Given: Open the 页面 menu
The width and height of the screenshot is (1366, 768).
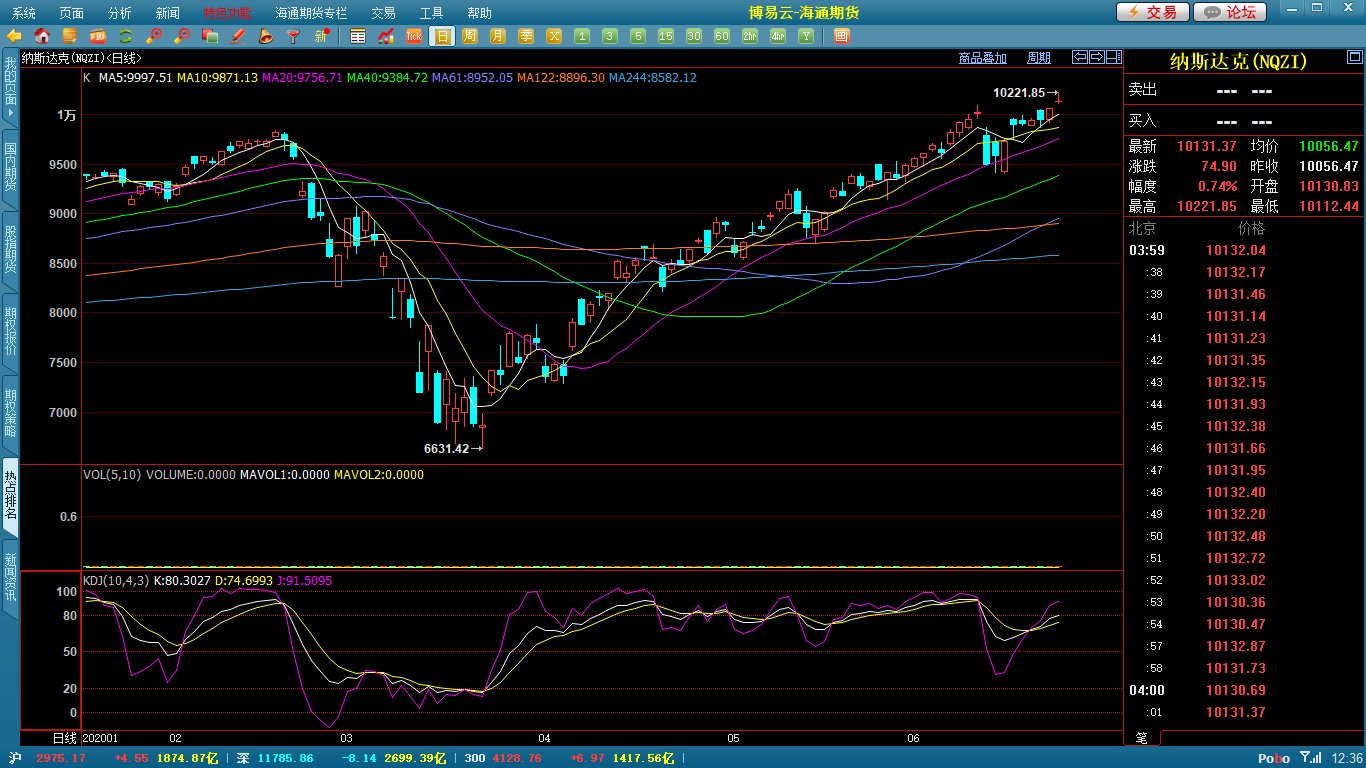Looking at the screenshot, I should click(72, 13).
